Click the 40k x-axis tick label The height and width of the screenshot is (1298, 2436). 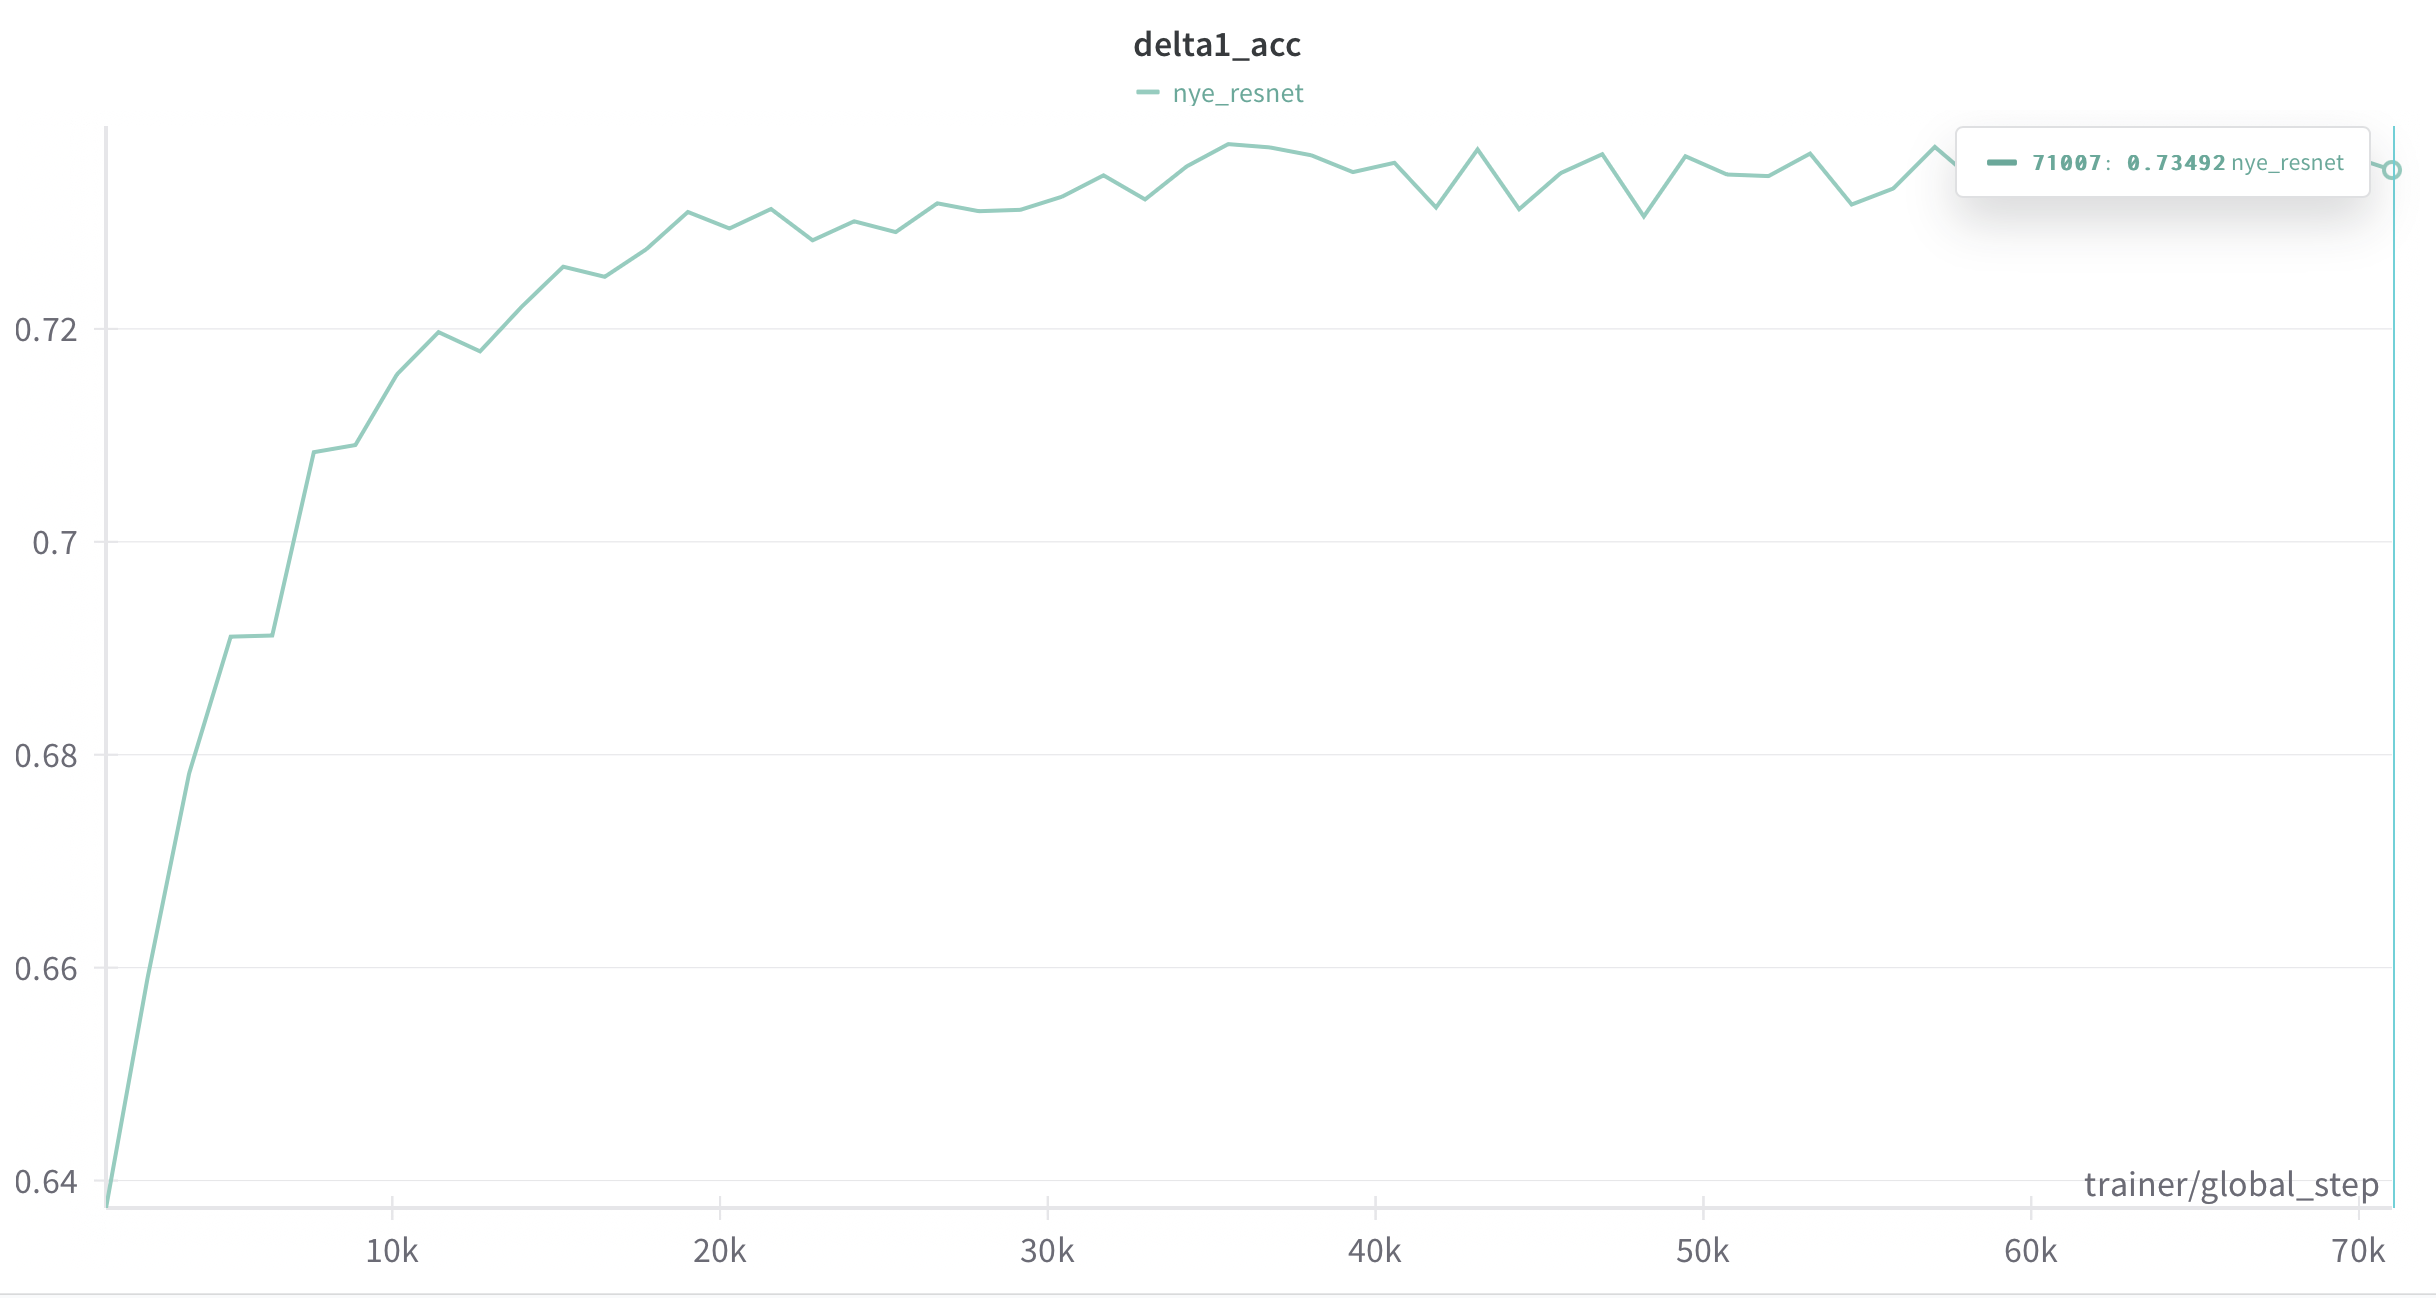tap(1375, 1250)
